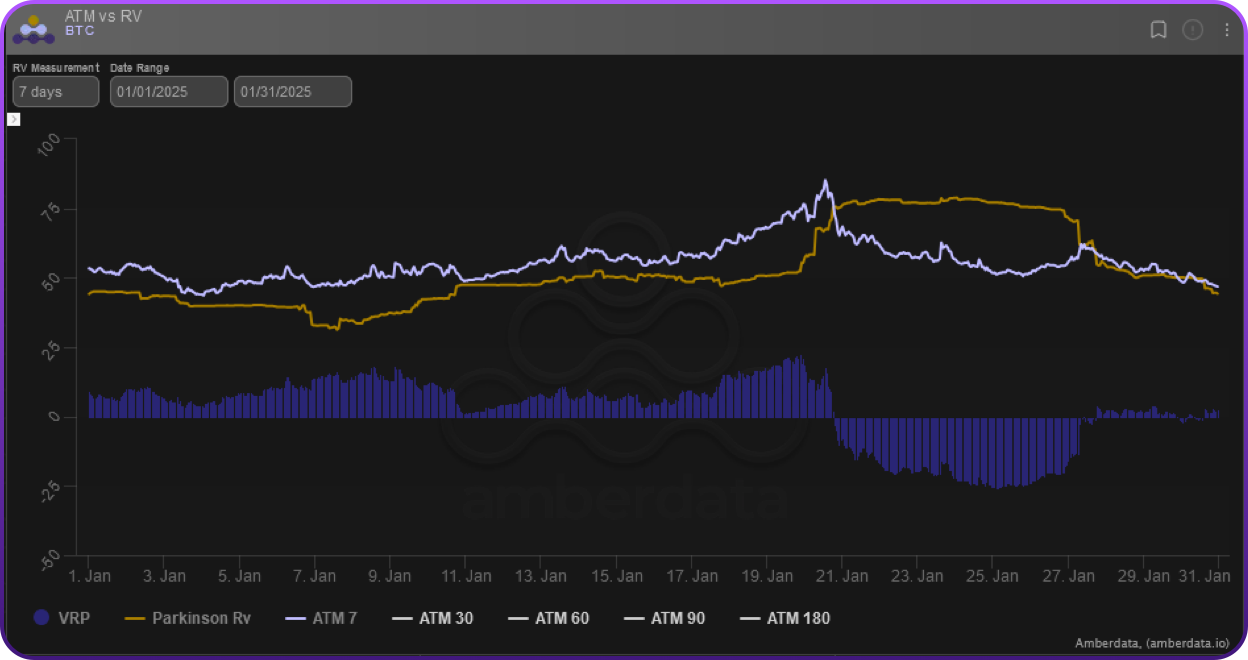The width and height of the screenshot is (1248, 660).
Task: Click the ATM vs RV chart title
Action: point(103,17)
